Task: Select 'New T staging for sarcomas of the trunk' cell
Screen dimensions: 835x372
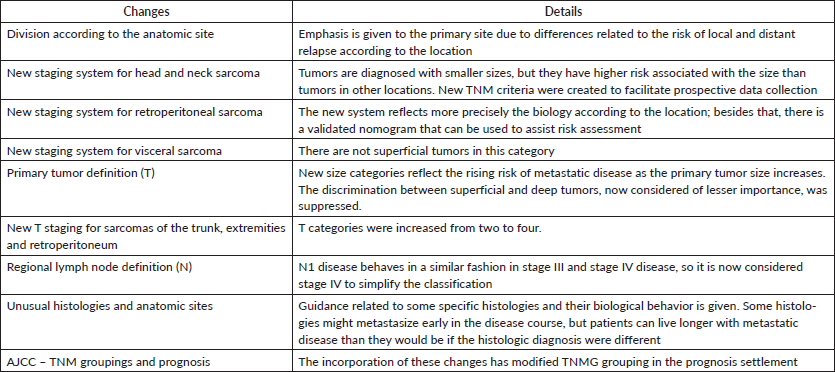Action: click(x=146, y=237)
